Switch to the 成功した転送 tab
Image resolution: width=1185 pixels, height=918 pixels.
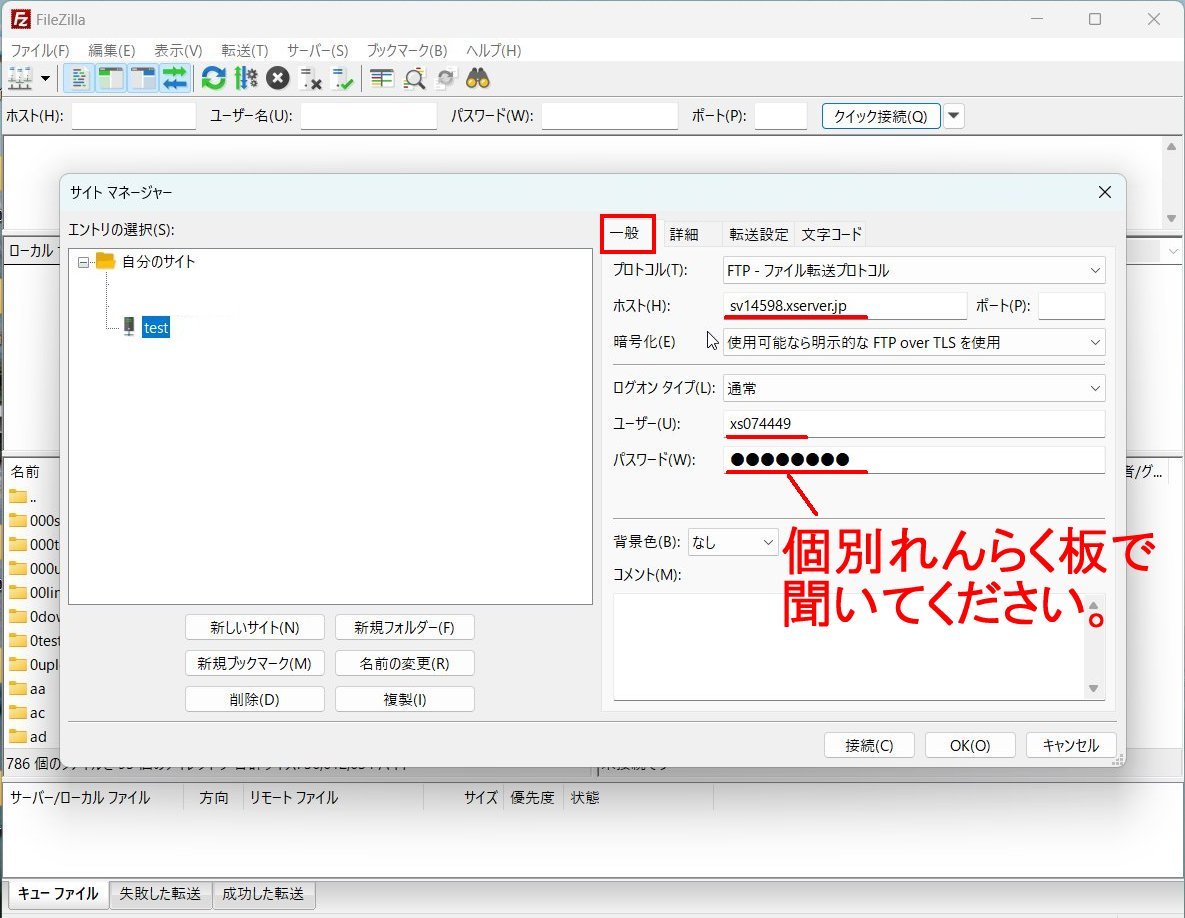click(263, 894)
